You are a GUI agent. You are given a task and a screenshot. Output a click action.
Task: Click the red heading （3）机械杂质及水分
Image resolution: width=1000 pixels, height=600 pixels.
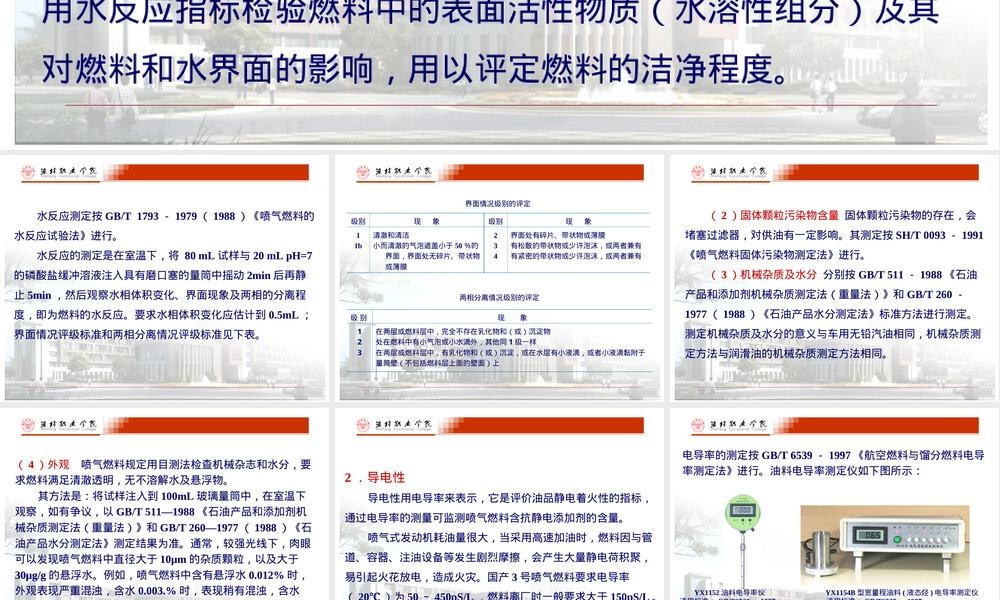763,275
